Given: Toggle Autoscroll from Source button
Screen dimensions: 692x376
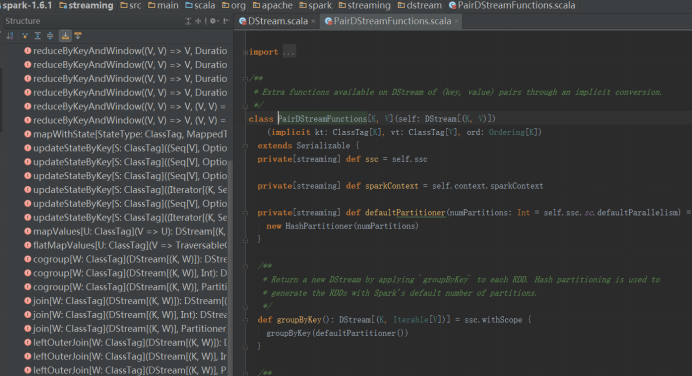Looking at the screenshot, I should (78, 36).
